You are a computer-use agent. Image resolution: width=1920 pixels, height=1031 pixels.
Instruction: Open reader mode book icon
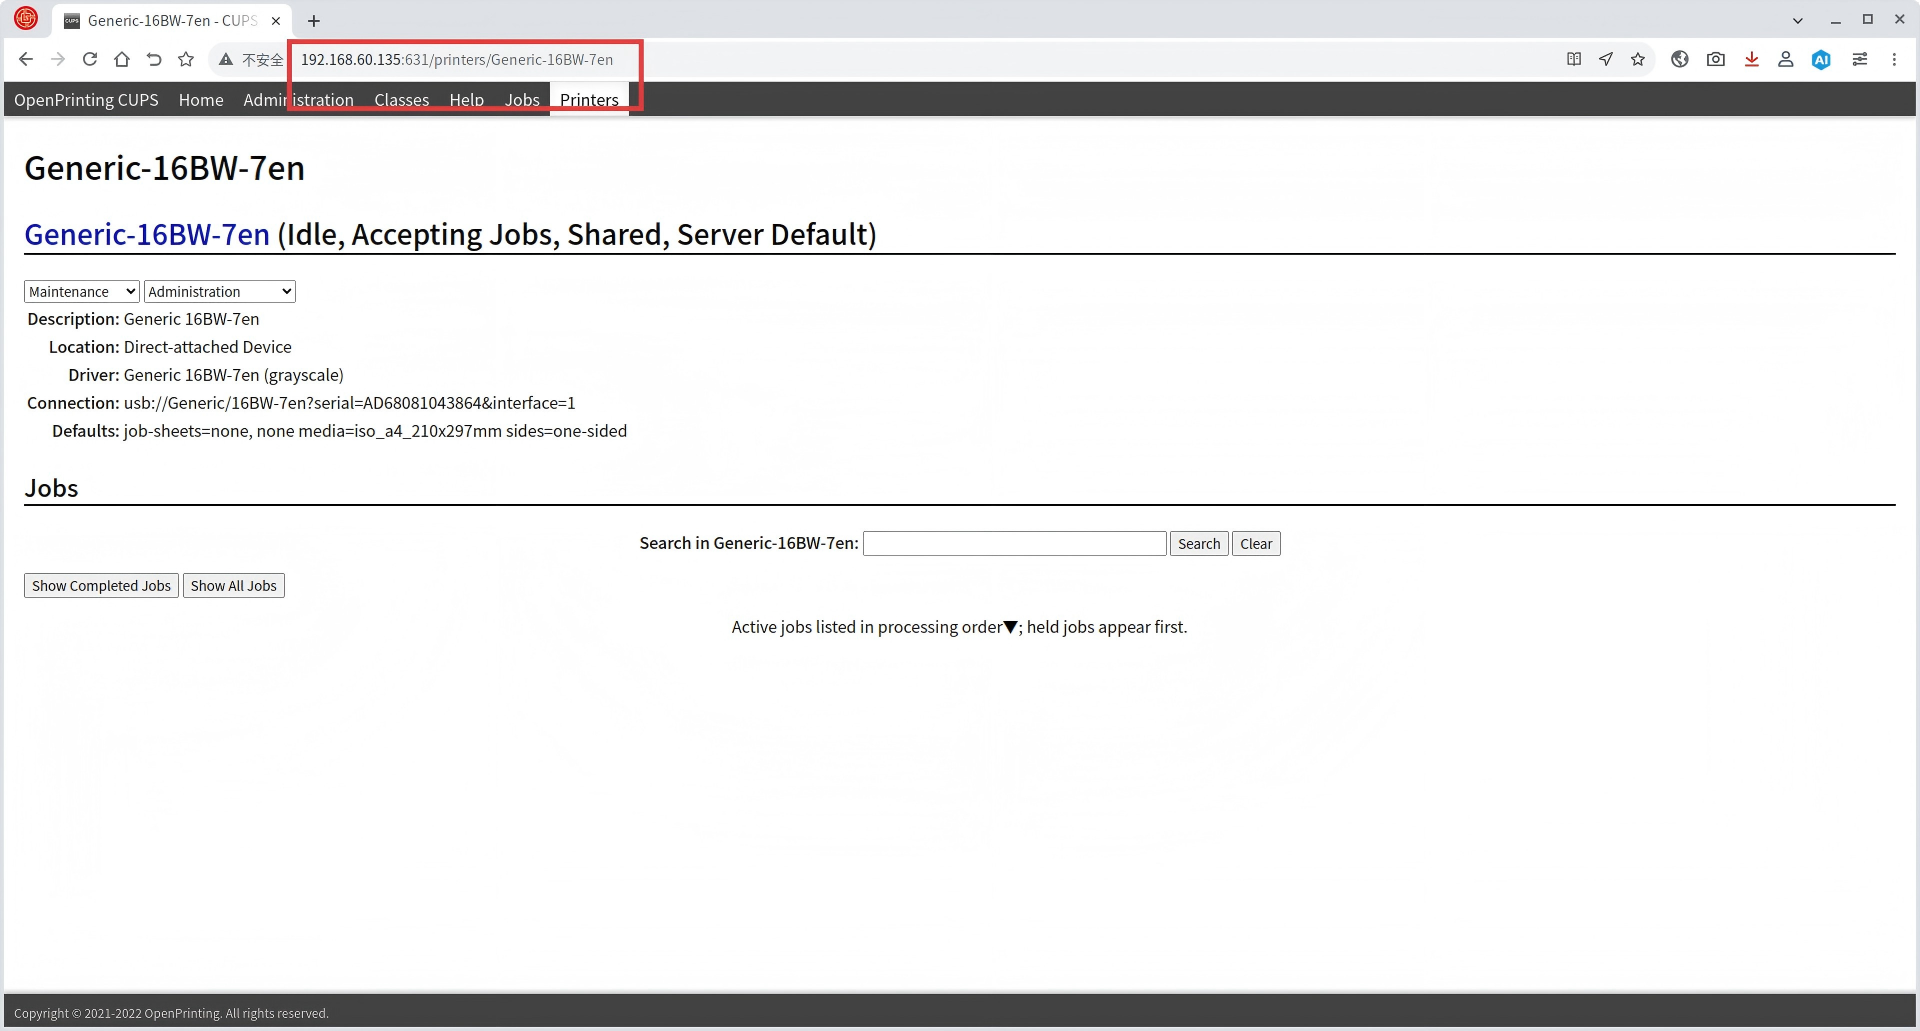(x=1574, y=59)
